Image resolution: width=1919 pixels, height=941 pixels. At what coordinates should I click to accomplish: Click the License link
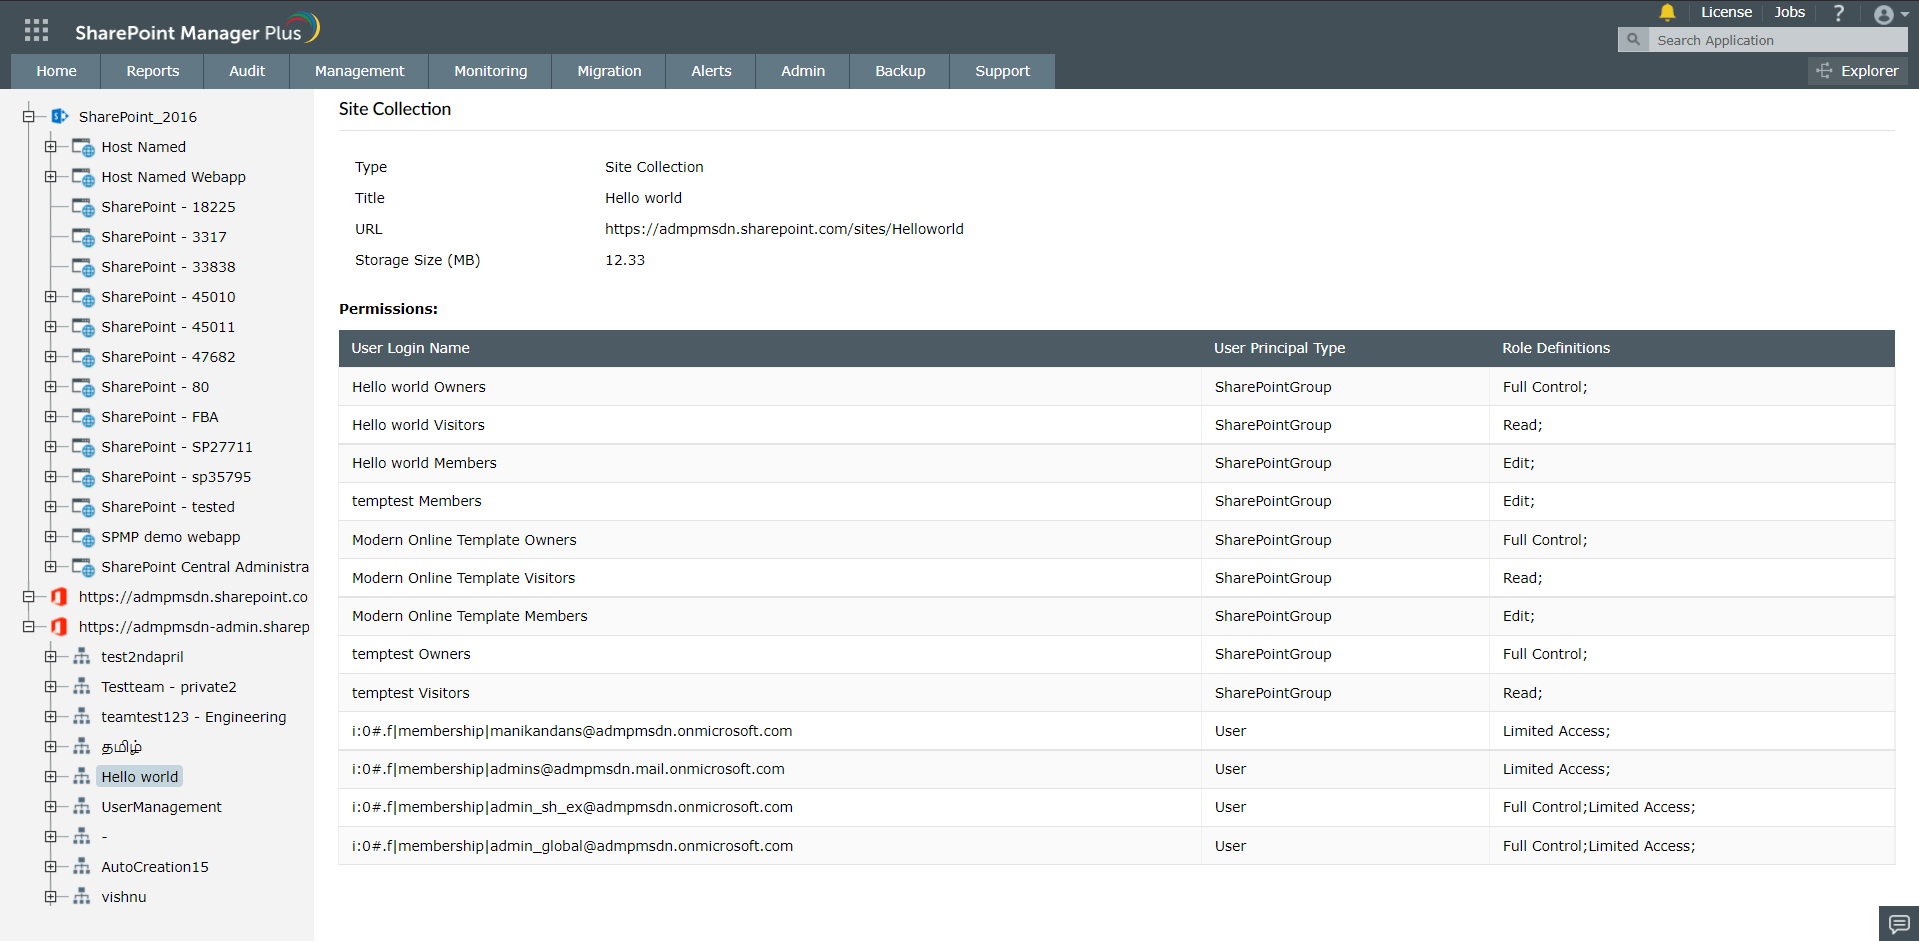(1726, 12)
